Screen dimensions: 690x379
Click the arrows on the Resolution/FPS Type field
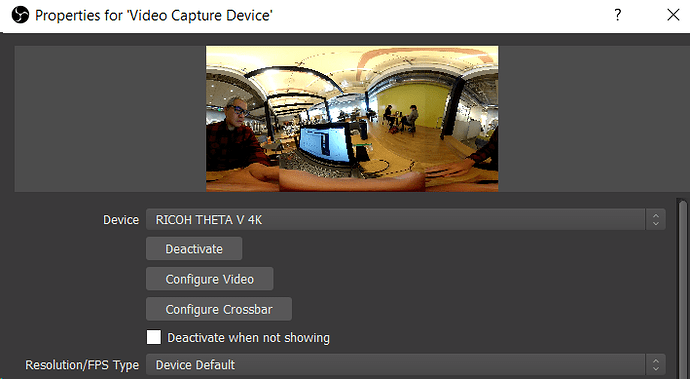tap(656, 365)
